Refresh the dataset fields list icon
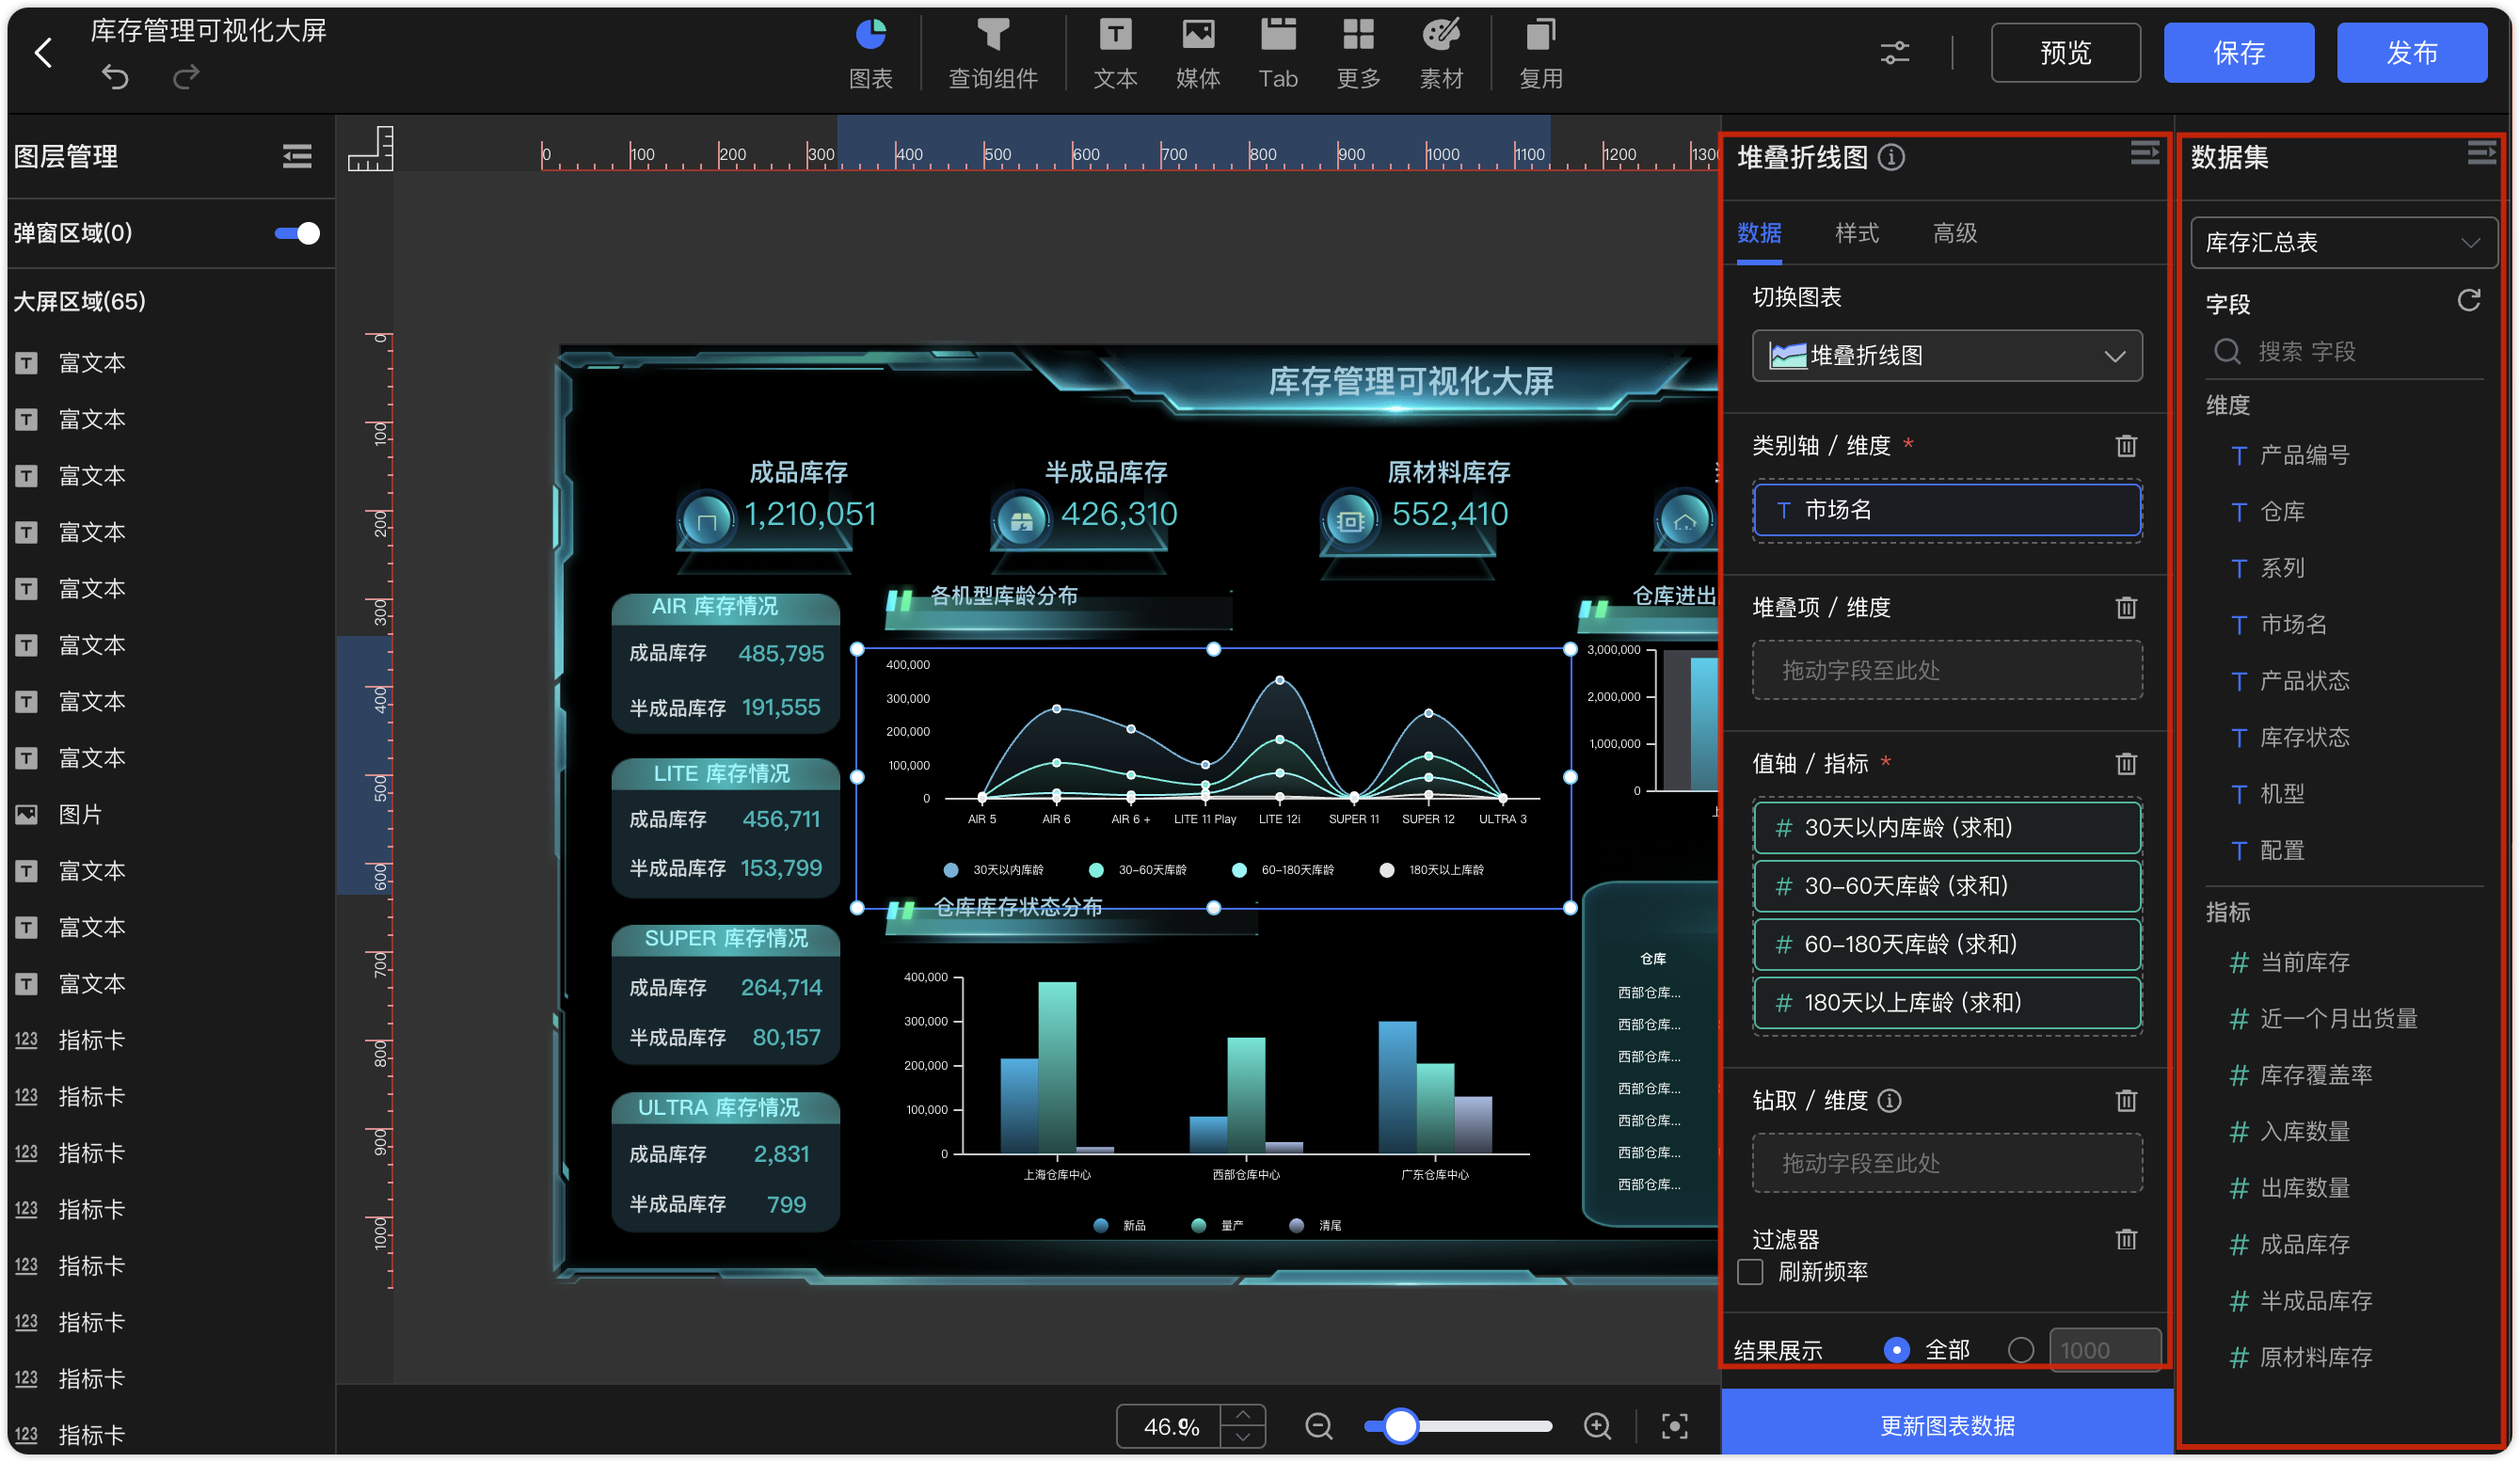 (x=2470, y=300)
